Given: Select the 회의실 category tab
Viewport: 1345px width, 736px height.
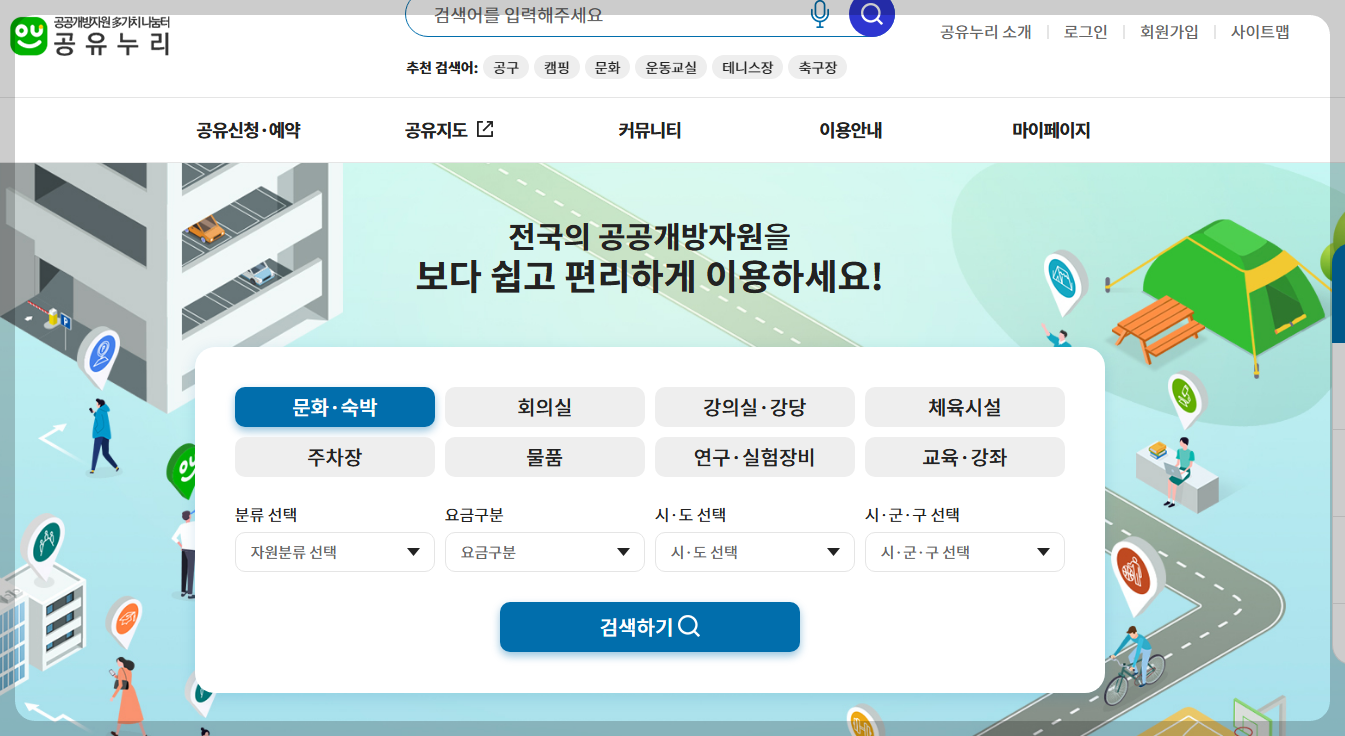Looking at the screenshot, I should (x=545, y=407).
